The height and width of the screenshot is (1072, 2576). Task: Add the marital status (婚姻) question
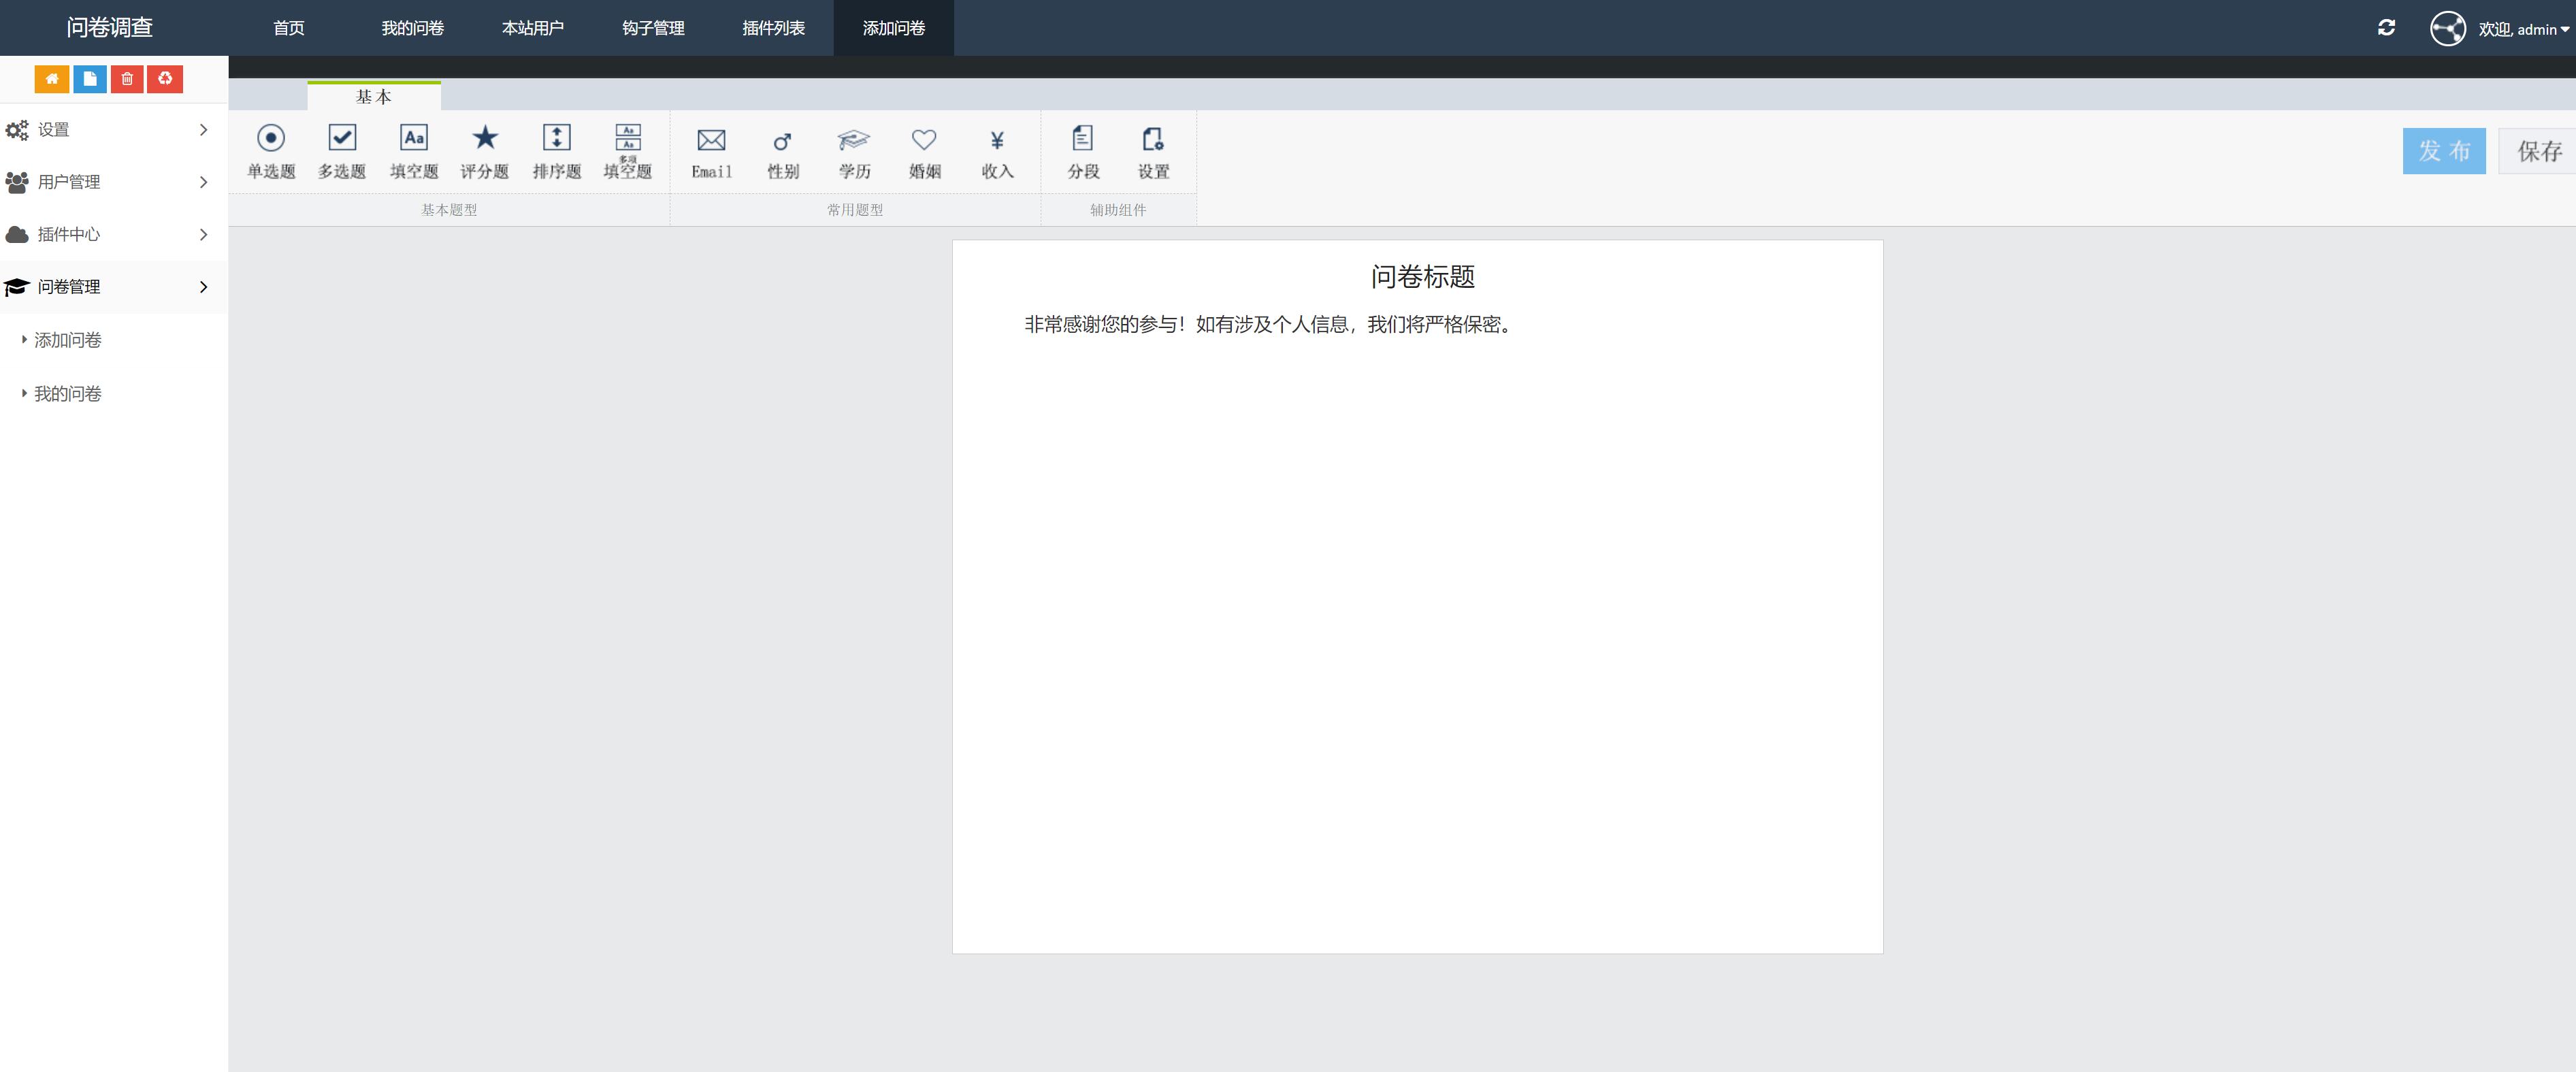coord(924,153)
